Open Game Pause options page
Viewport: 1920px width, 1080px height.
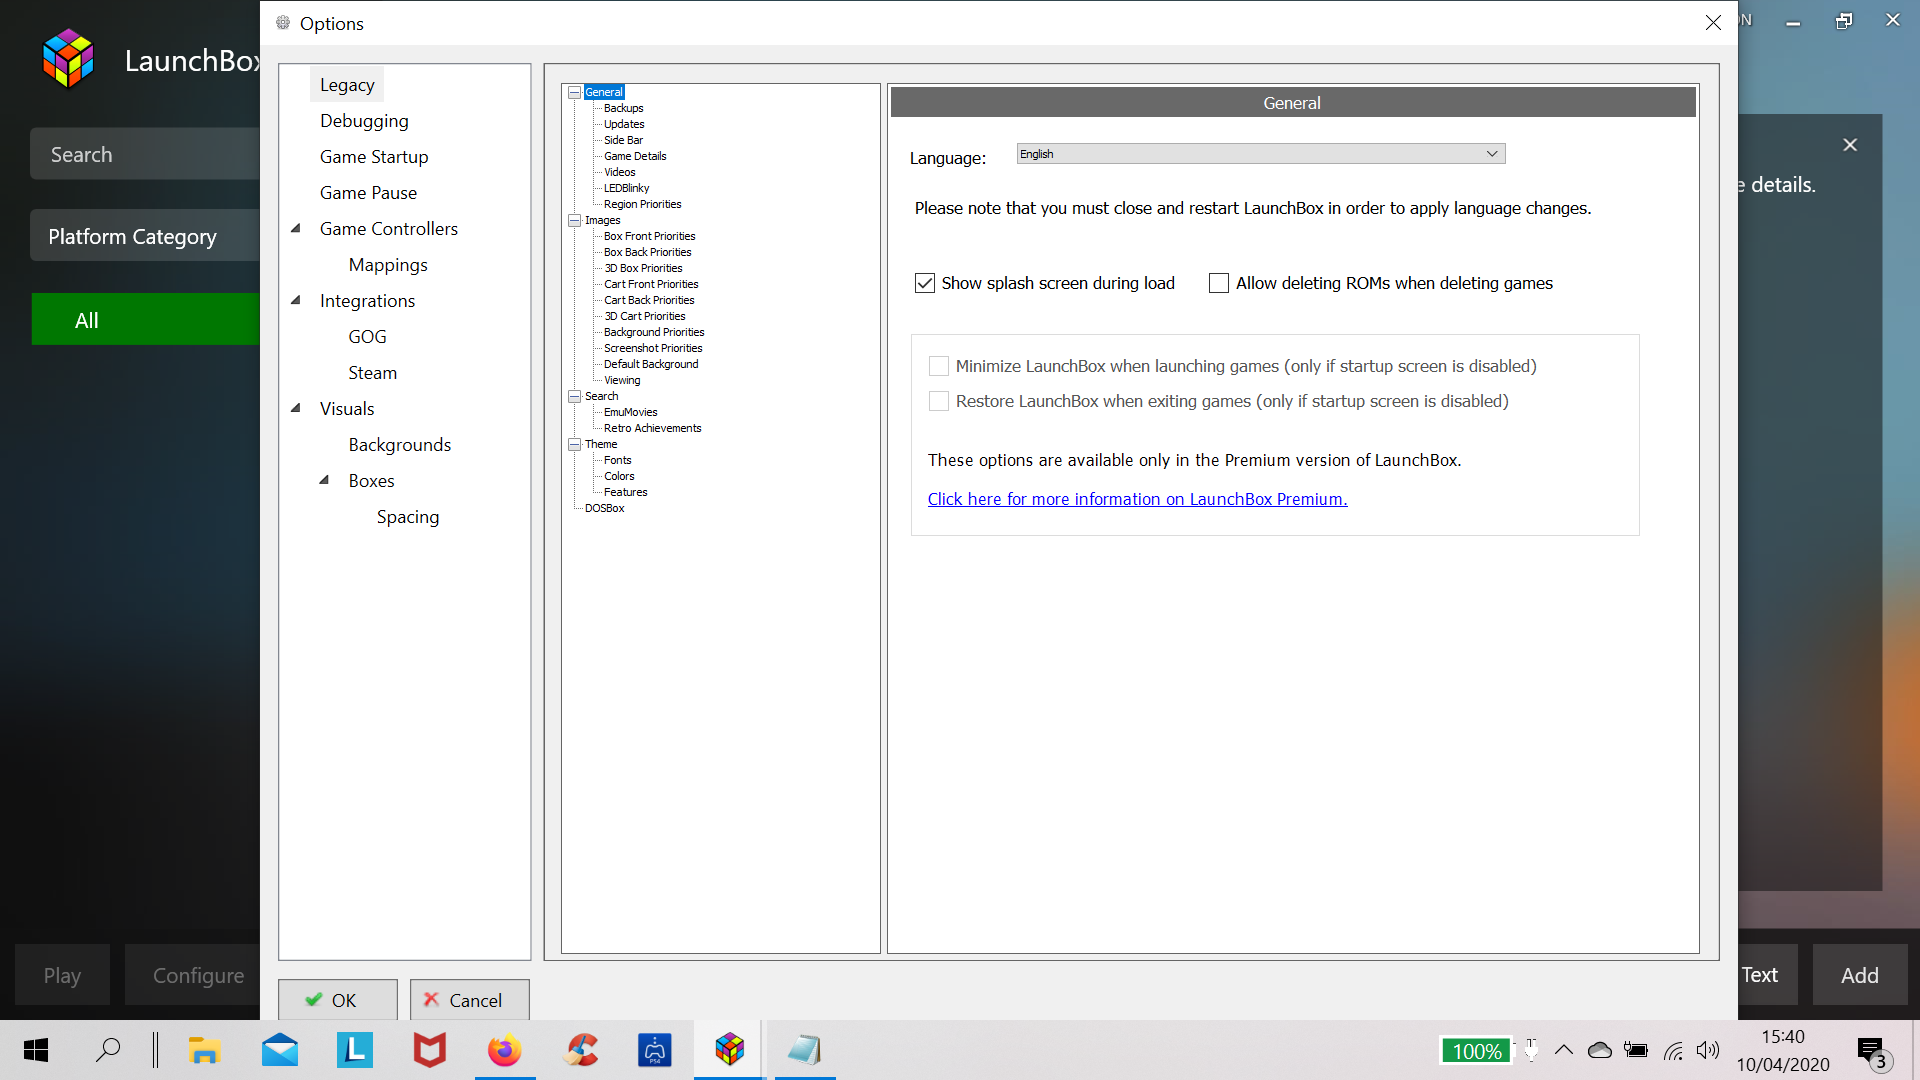point(368,193)
